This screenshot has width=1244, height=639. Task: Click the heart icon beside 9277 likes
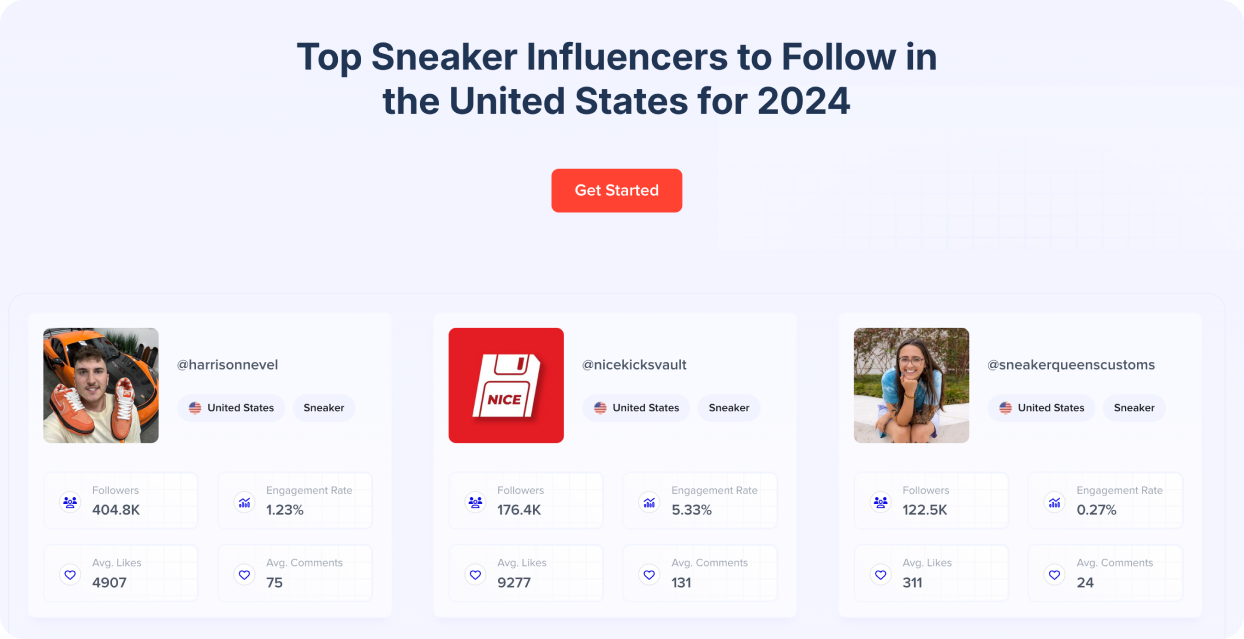[475, 575]
